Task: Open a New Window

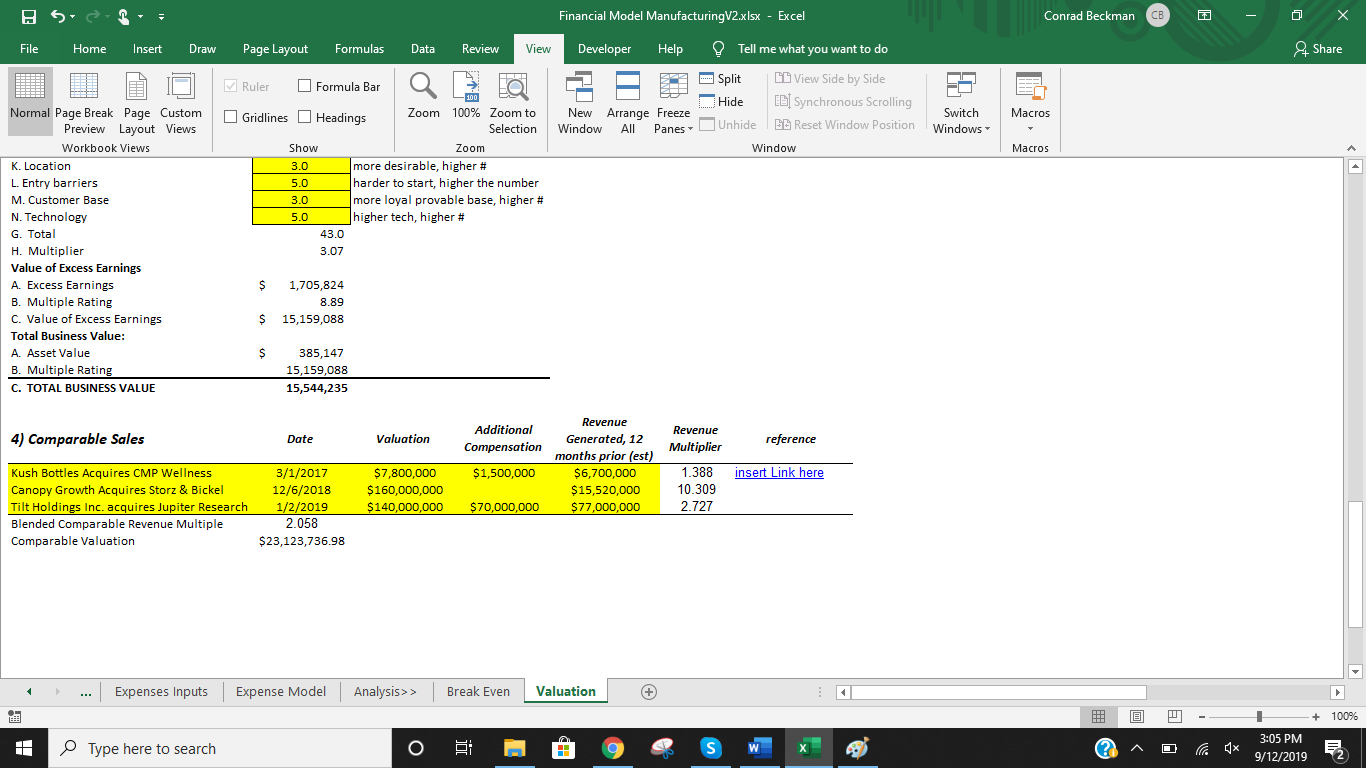Action: [580, 102]
